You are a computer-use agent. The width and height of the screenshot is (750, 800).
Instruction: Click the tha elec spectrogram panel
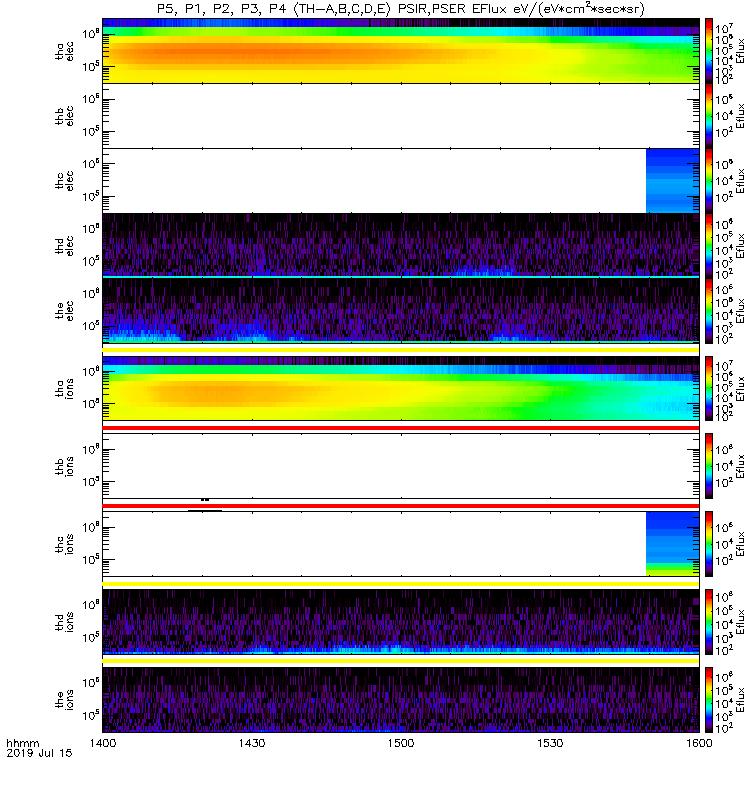[x=401, y=51]
